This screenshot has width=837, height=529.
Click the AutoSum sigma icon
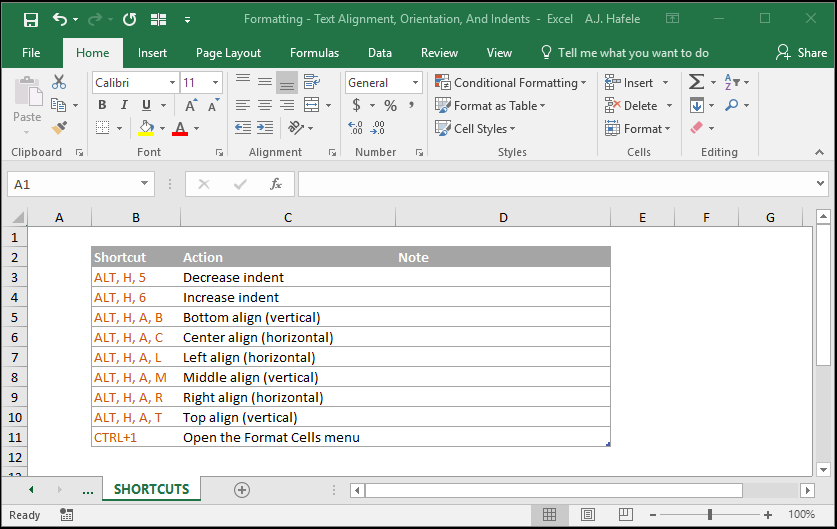pyautogui.click(x=696, y=82)
